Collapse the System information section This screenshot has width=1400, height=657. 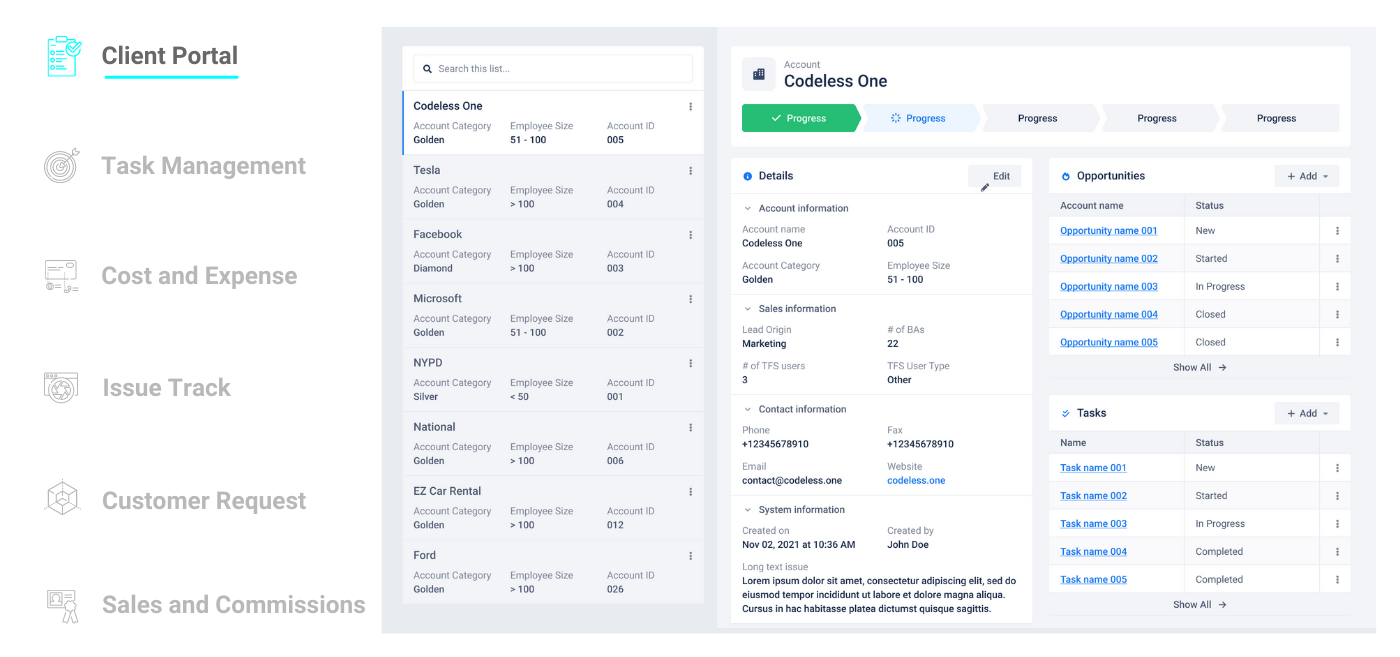click(747, 510)
